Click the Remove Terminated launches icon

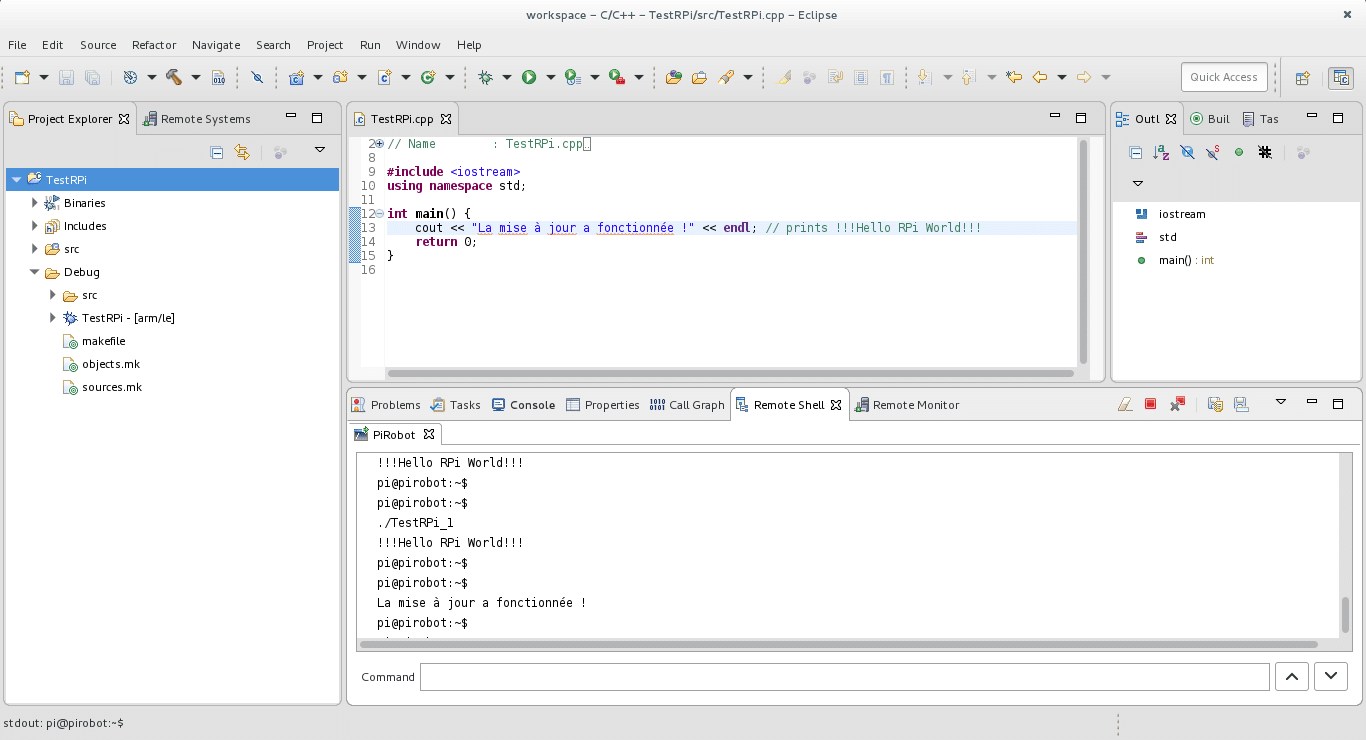(1177, 404)
